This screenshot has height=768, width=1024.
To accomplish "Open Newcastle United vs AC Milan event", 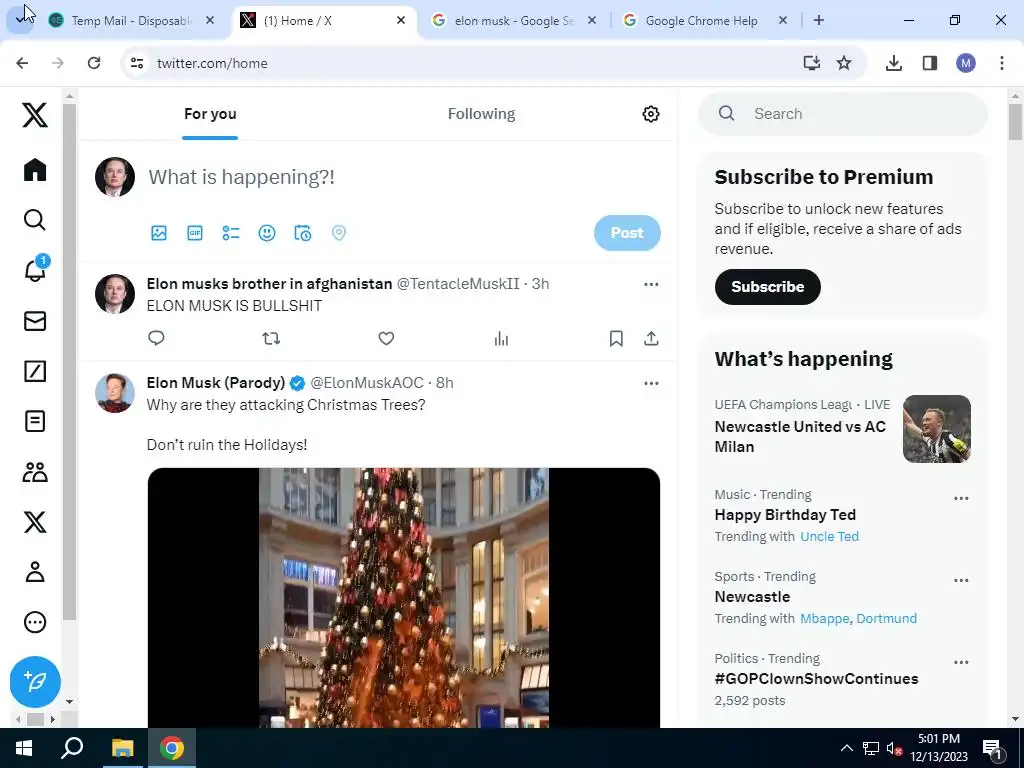I will 800,436.
